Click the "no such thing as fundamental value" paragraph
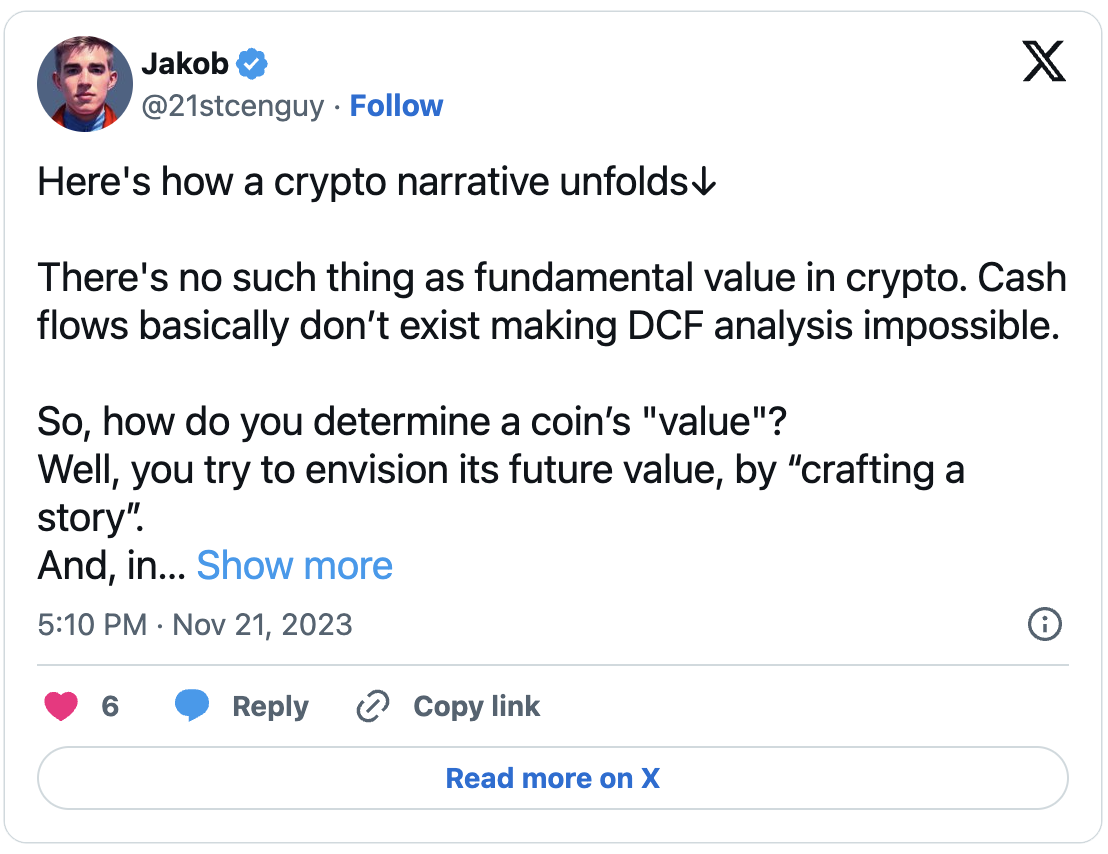Image resolution: width=1108 pixels, height=854 pixels. click(551, 303)
